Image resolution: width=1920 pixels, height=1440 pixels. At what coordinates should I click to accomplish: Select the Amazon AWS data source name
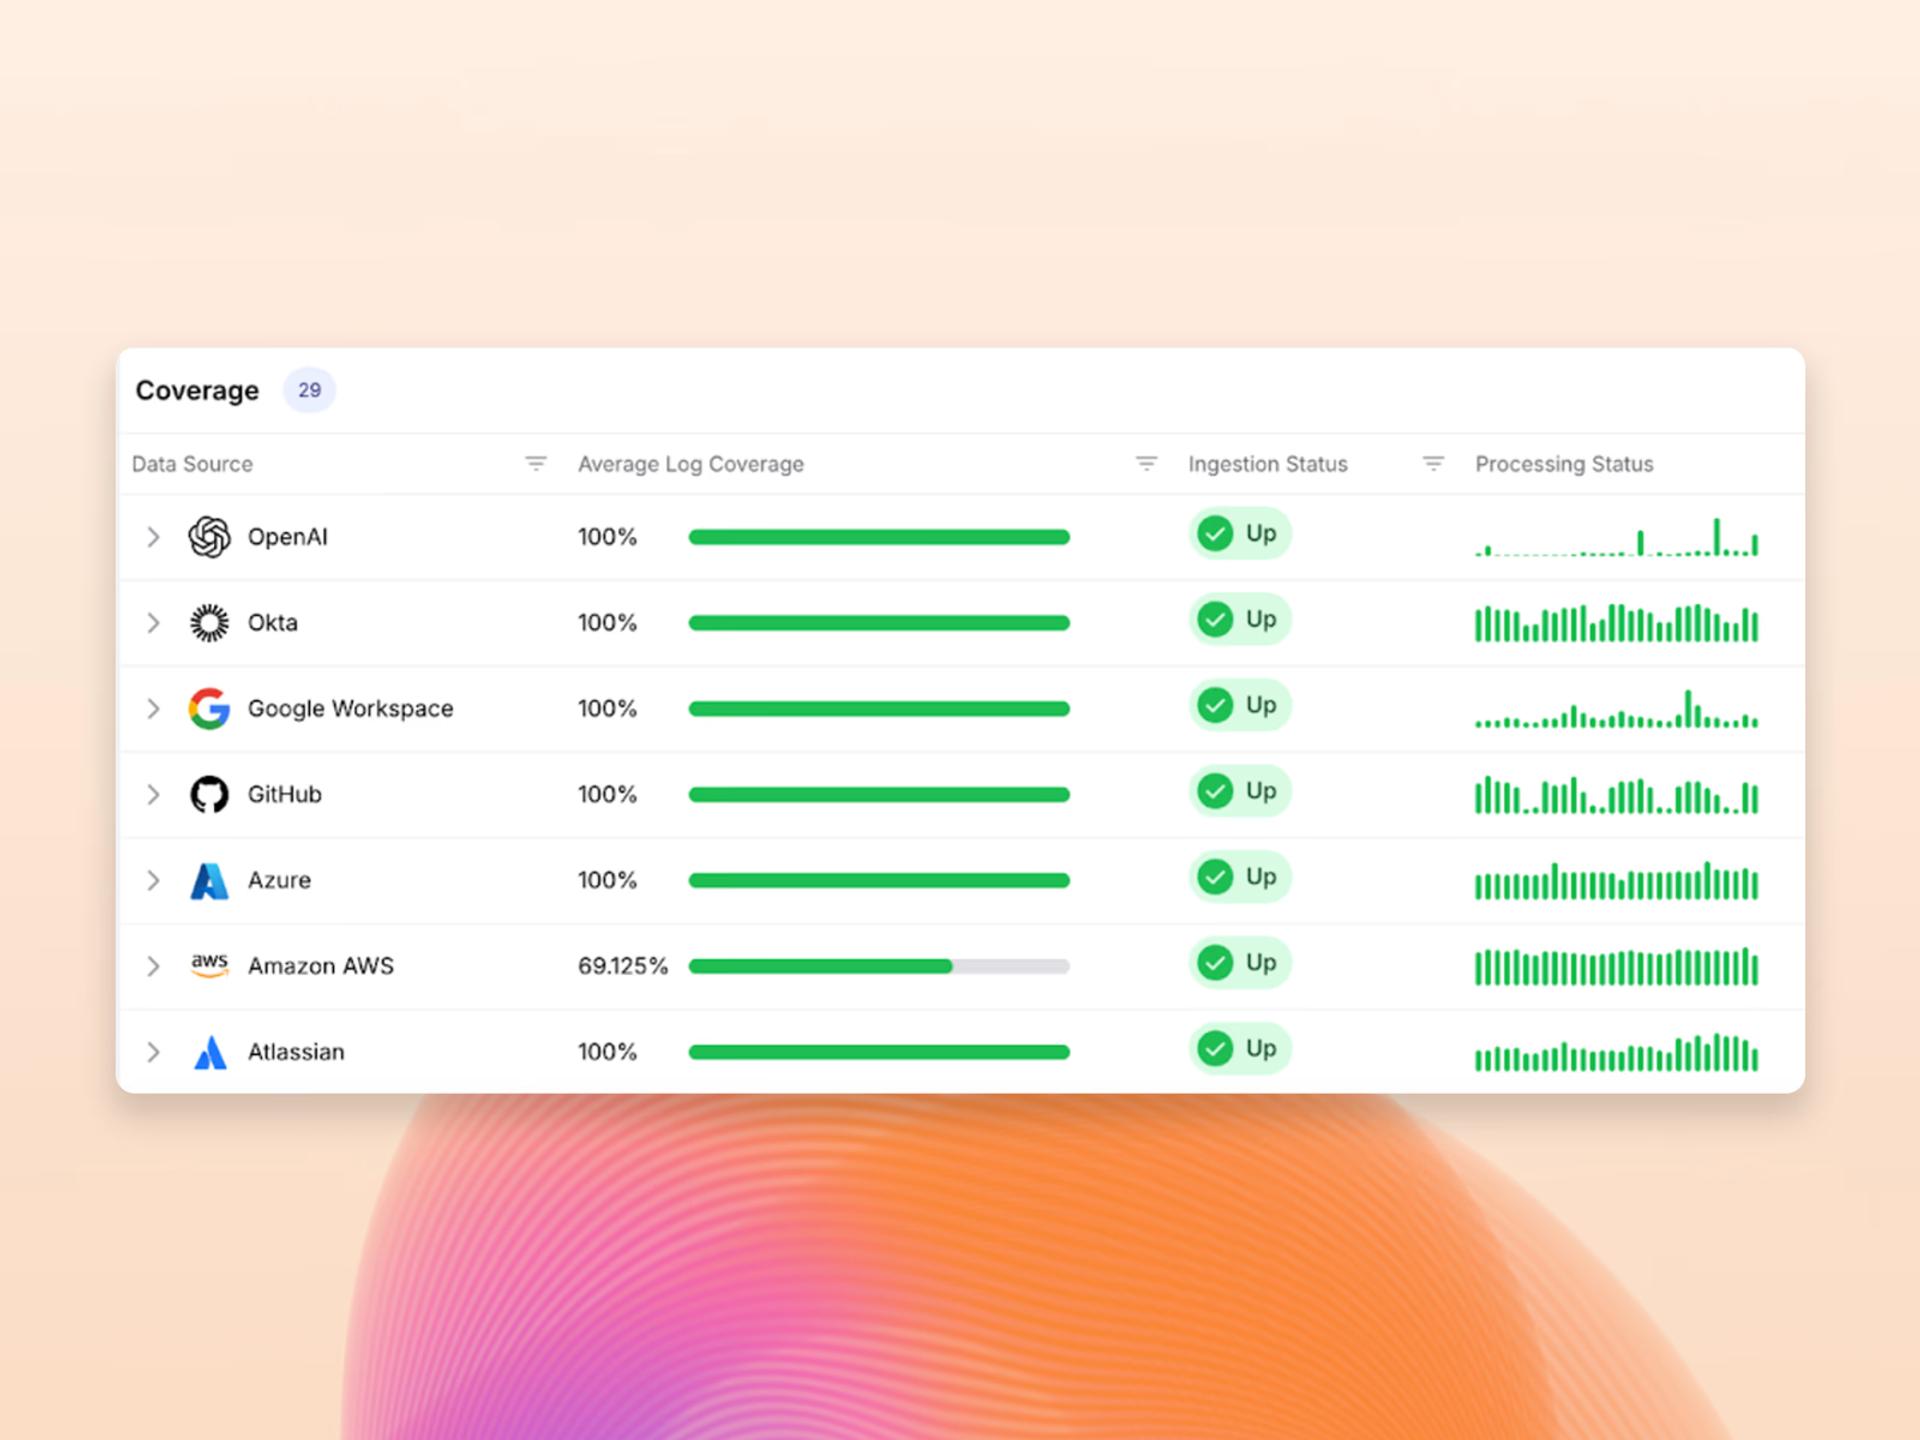(x=321, y=966)
